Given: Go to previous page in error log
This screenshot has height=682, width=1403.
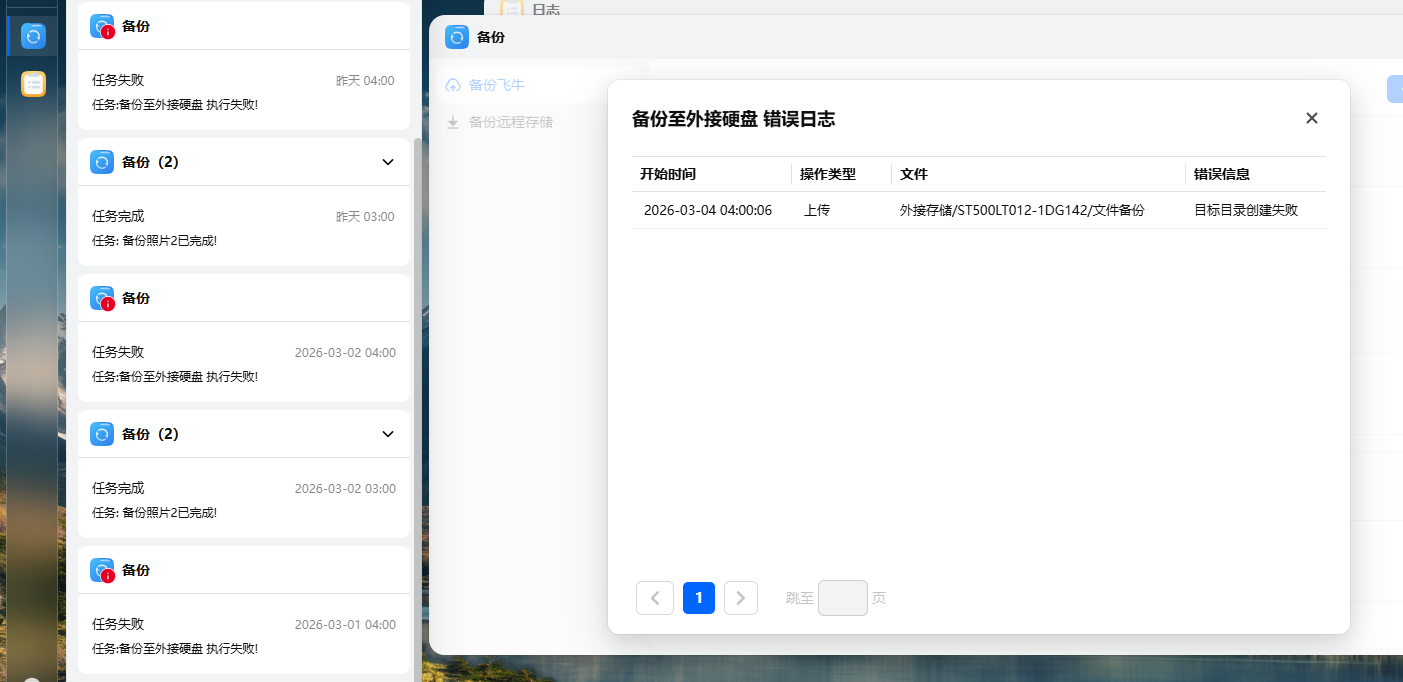Looking at the screenshot, I should (x=655, y=598).
